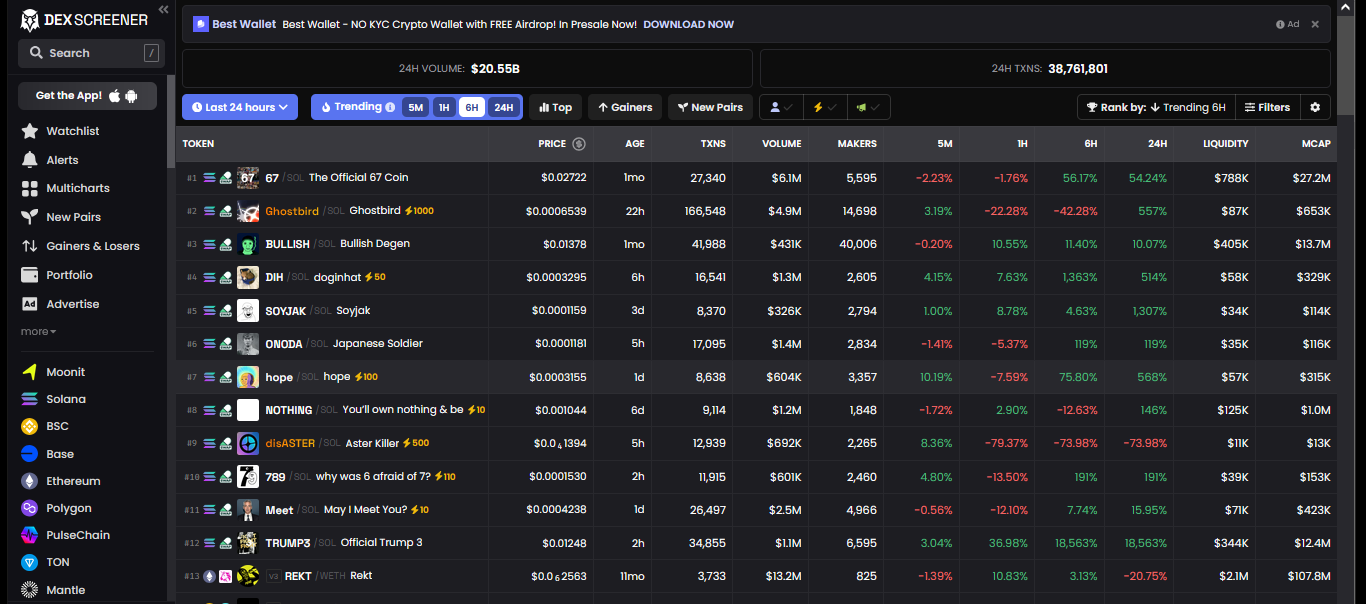1366x604 pixels.
Task: Sort by the TXNS column header
Action: (713, 144)
